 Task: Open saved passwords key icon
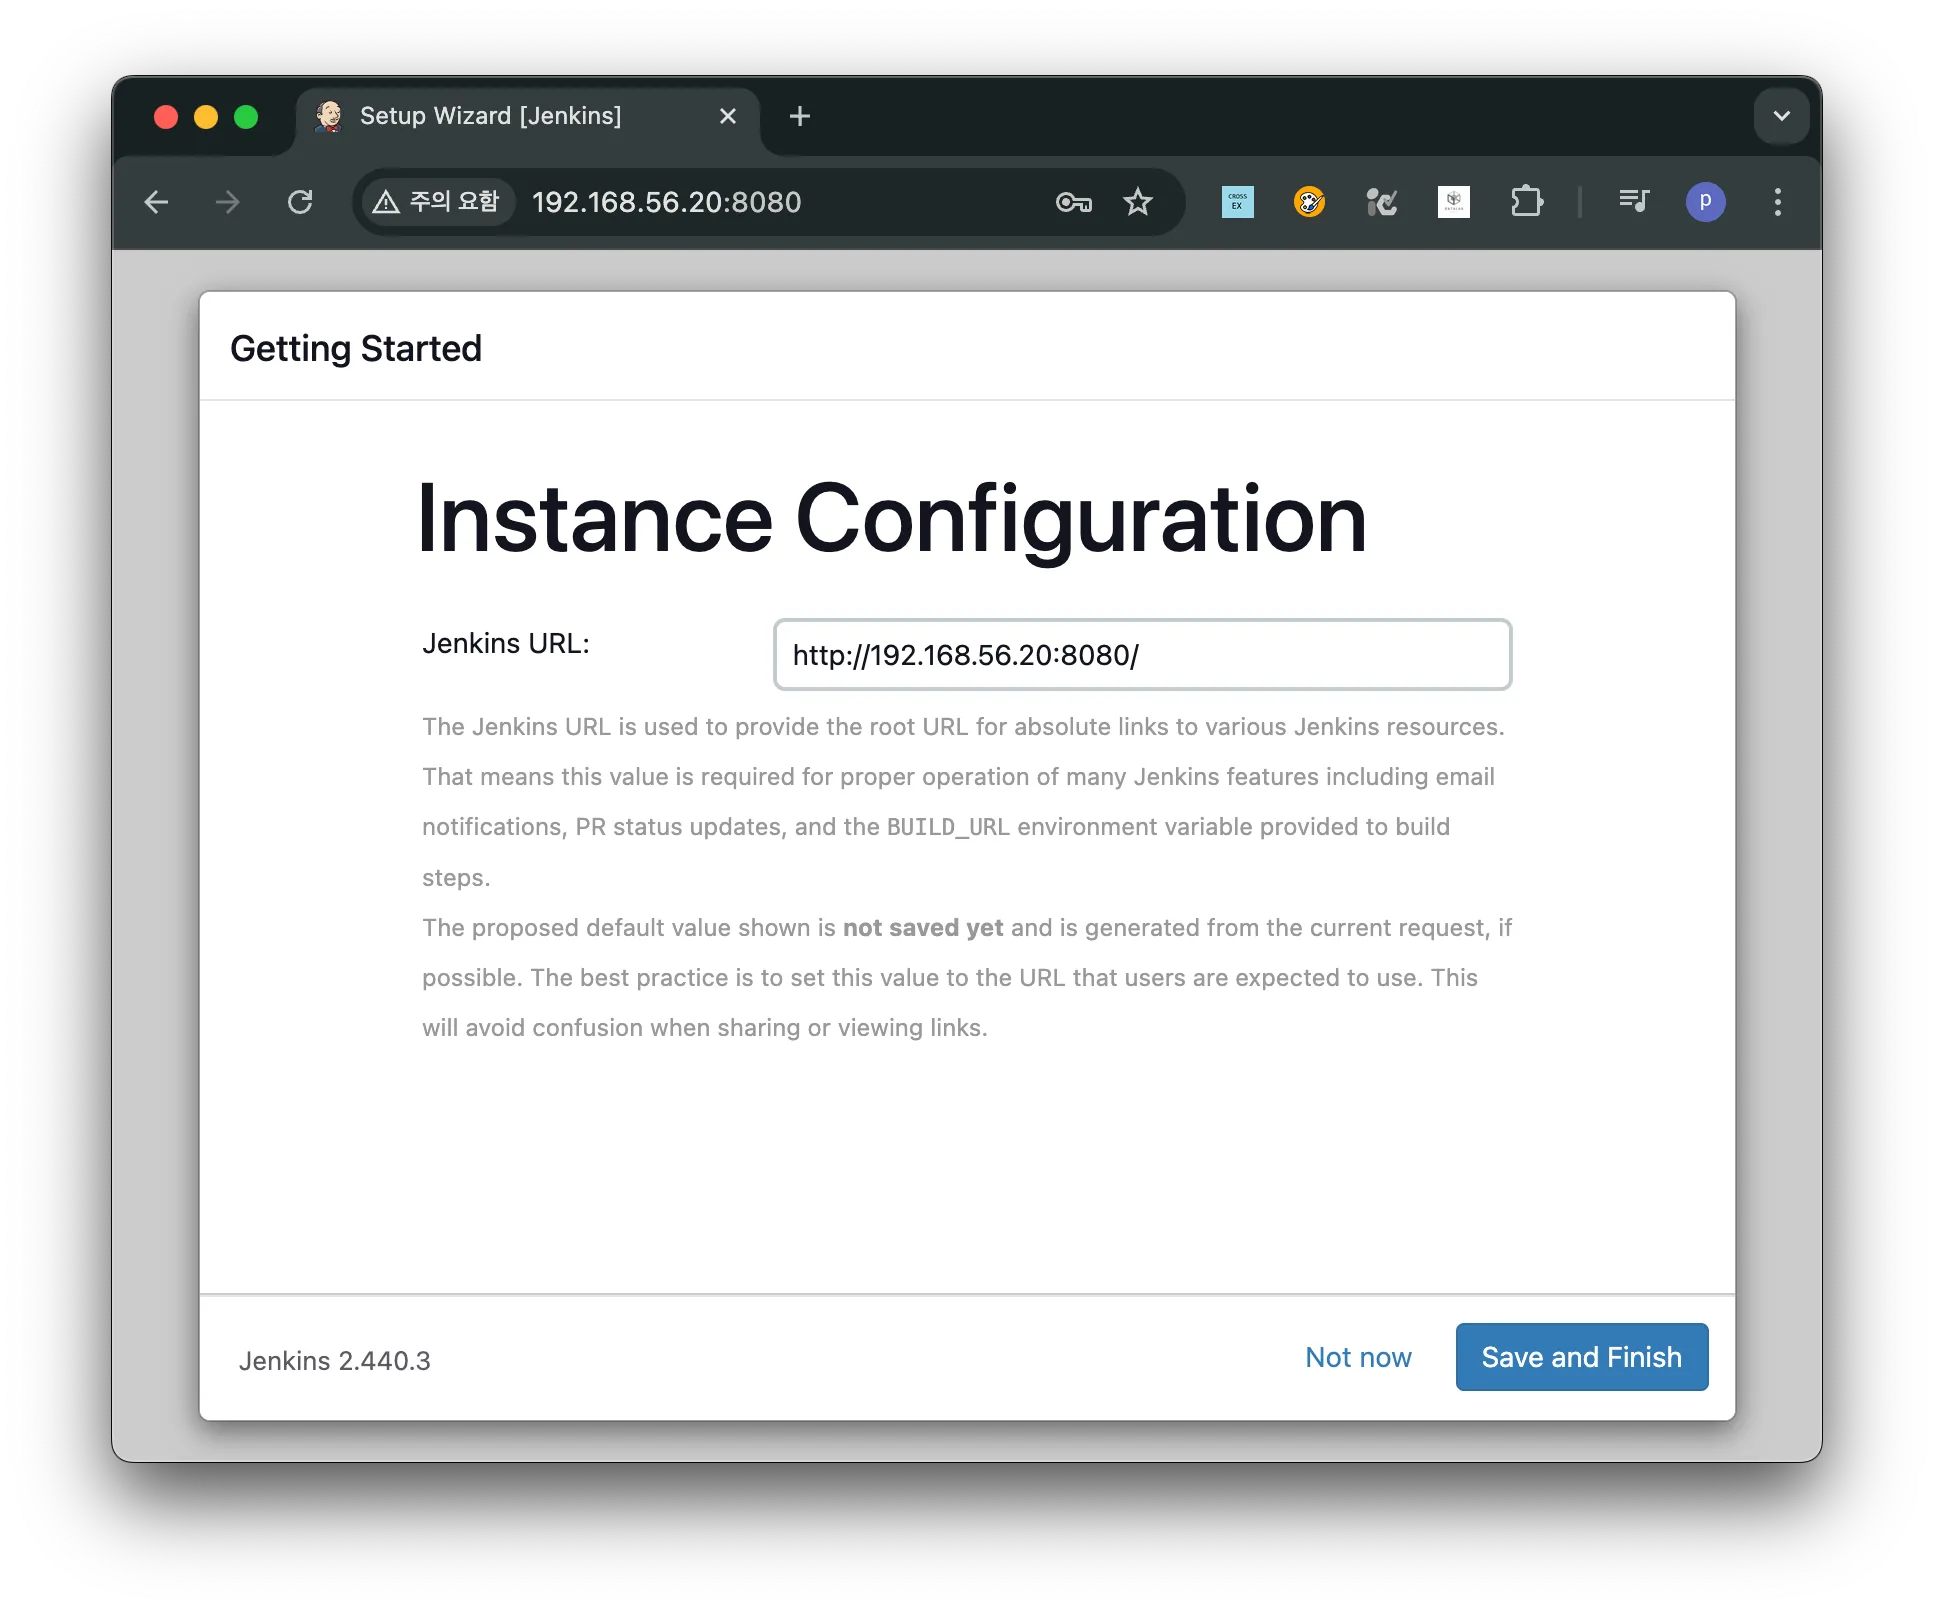pos(1073,202)
